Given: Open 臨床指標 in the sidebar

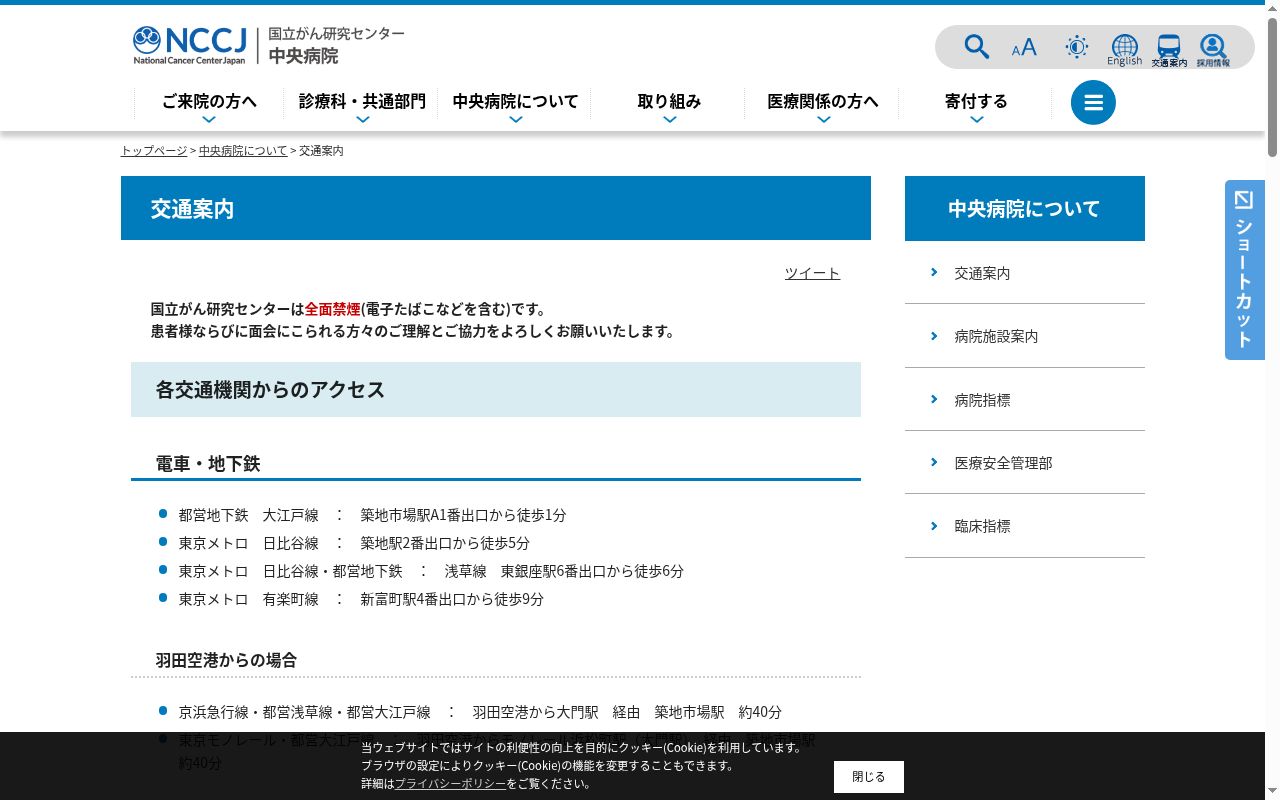Looking at the screenshot, I should coord(1025,526).
